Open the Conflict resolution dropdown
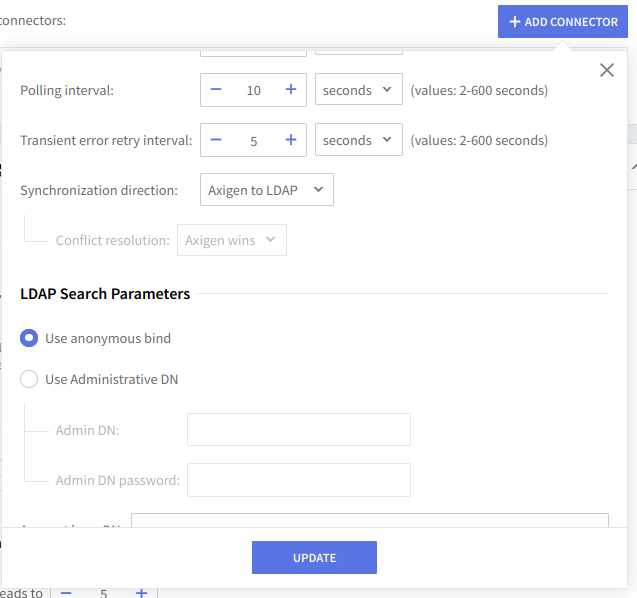Viewport: 637px width, 598px height. [x=231, y=240]
